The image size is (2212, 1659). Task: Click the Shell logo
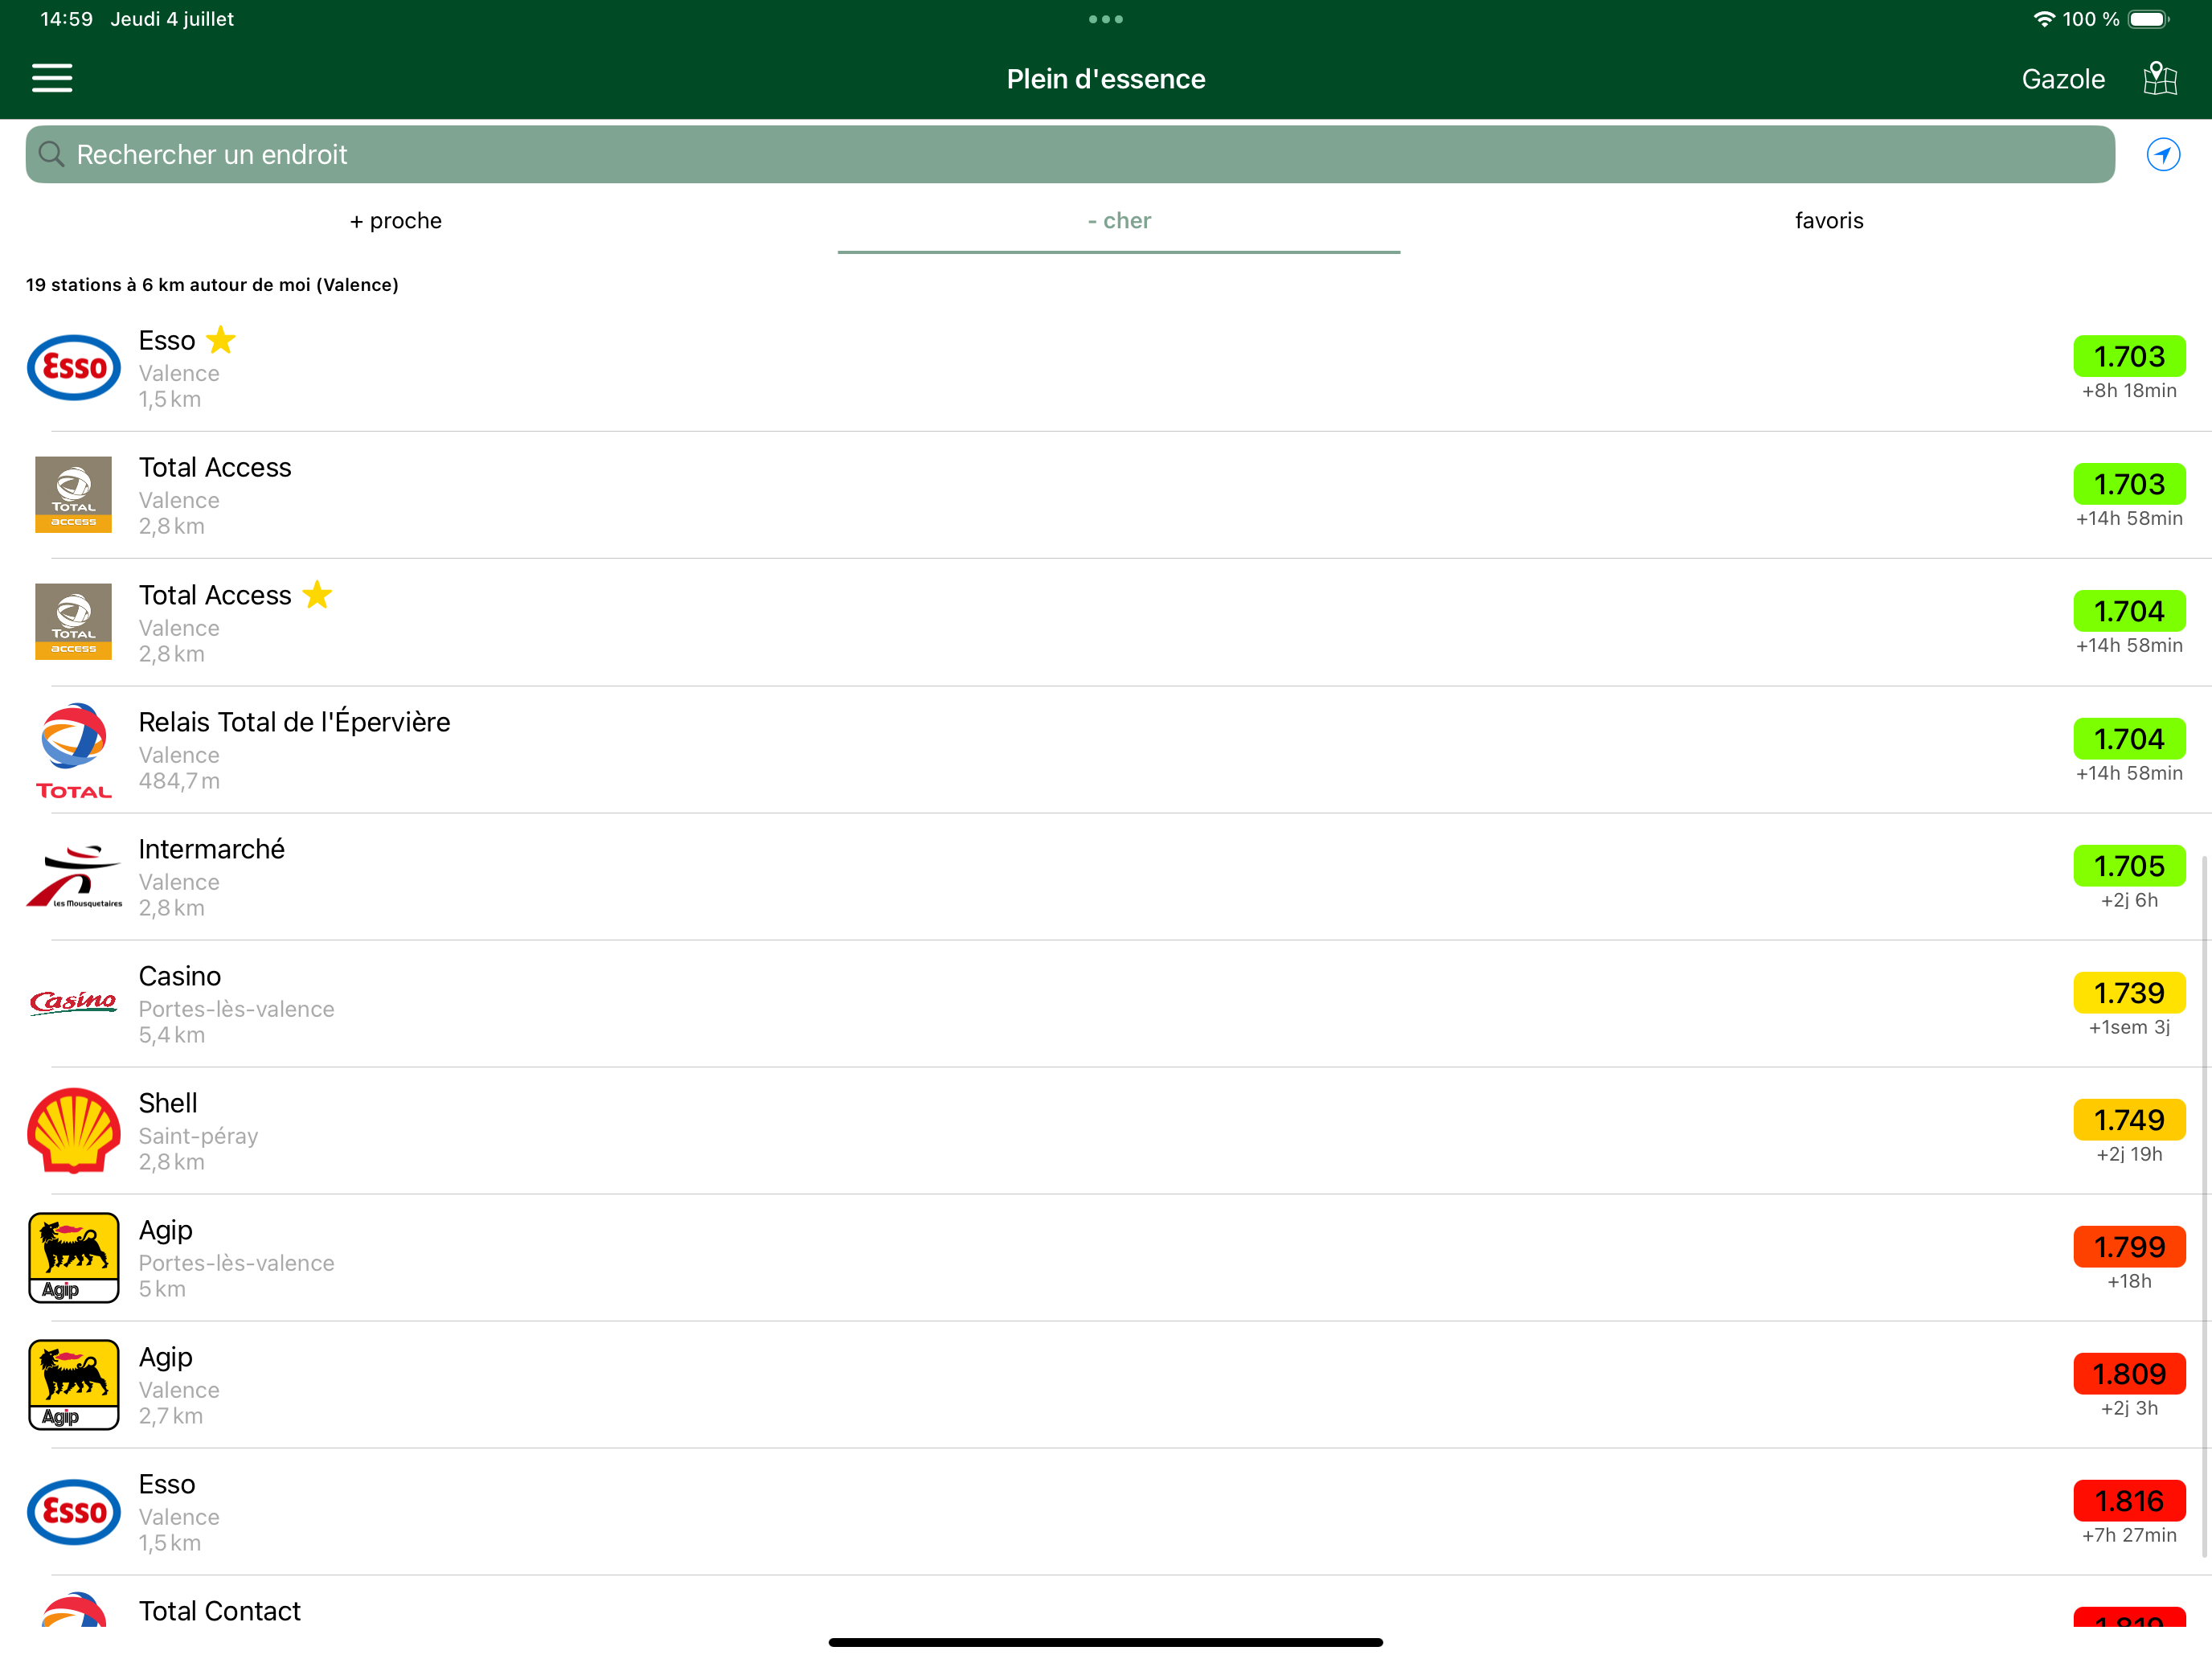(73, 1130)
